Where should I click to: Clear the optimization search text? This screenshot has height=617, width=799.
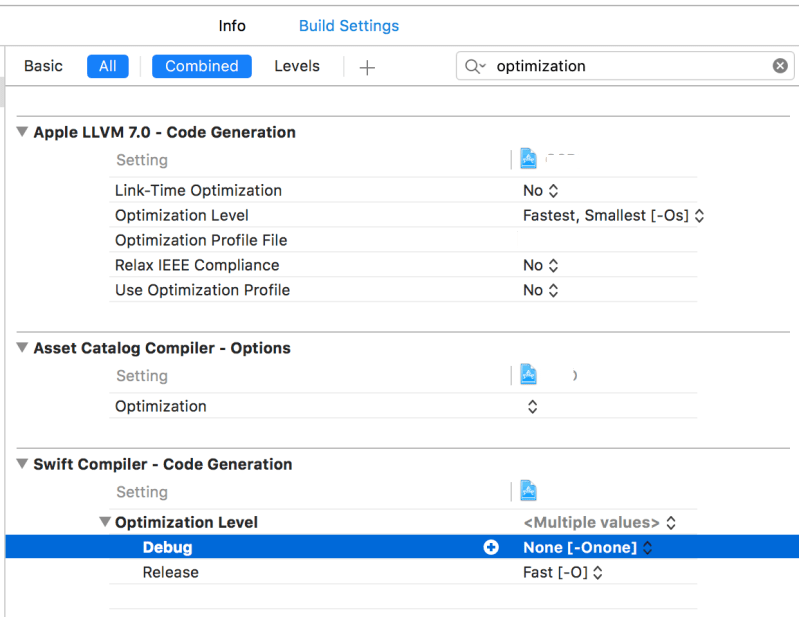pyautogui.click(x=780, y=66)
